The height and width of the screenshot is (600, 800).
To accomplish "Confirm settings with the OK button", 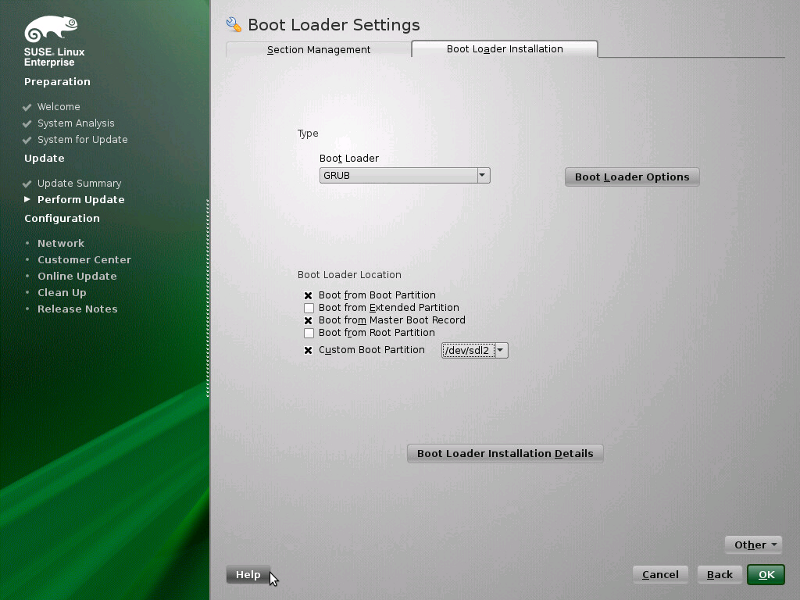I will pos(766,575).
